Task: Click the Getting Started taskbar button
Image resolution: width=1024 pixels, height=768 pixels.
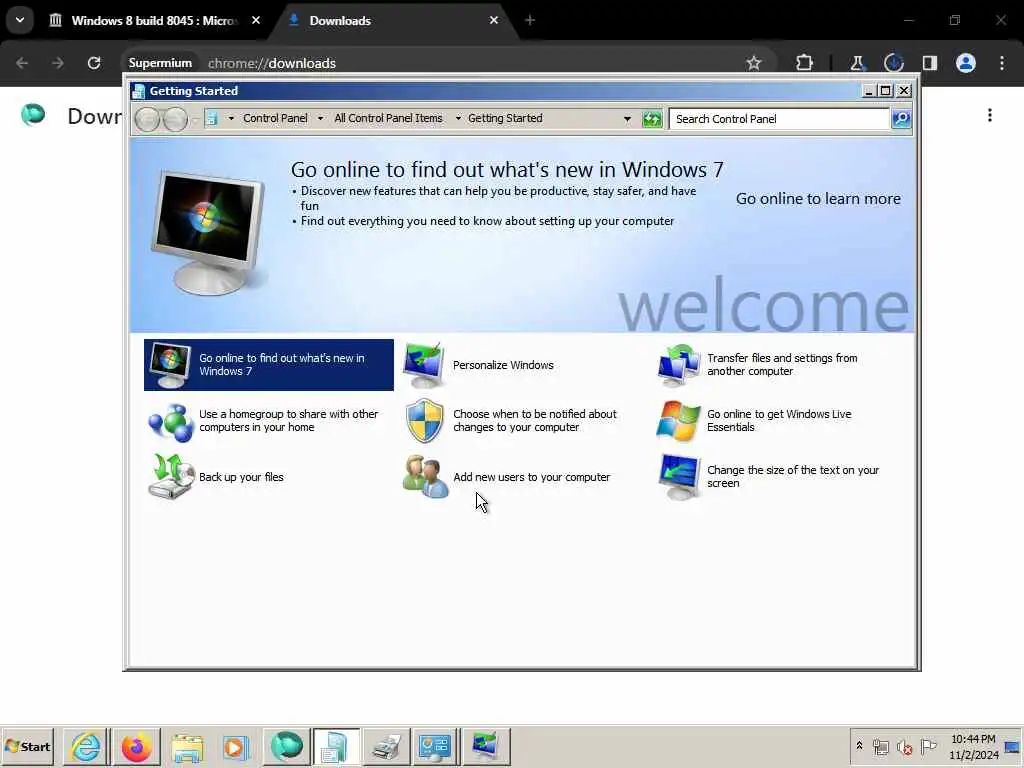Action: pyautogui.click(x=336, y=746)
